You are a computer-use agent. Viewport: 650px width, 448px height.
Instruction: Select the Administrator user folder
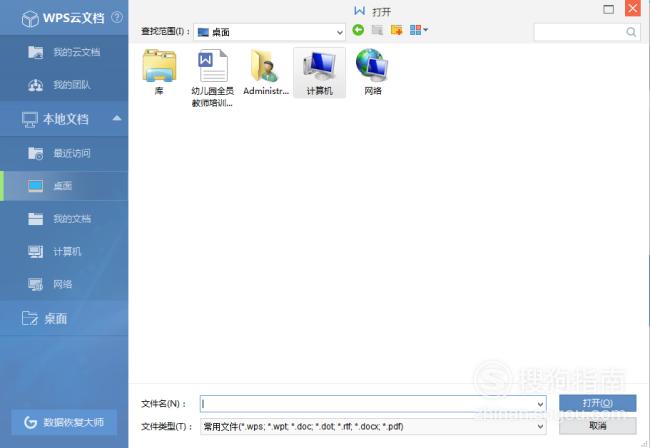[x=266, y=73]
